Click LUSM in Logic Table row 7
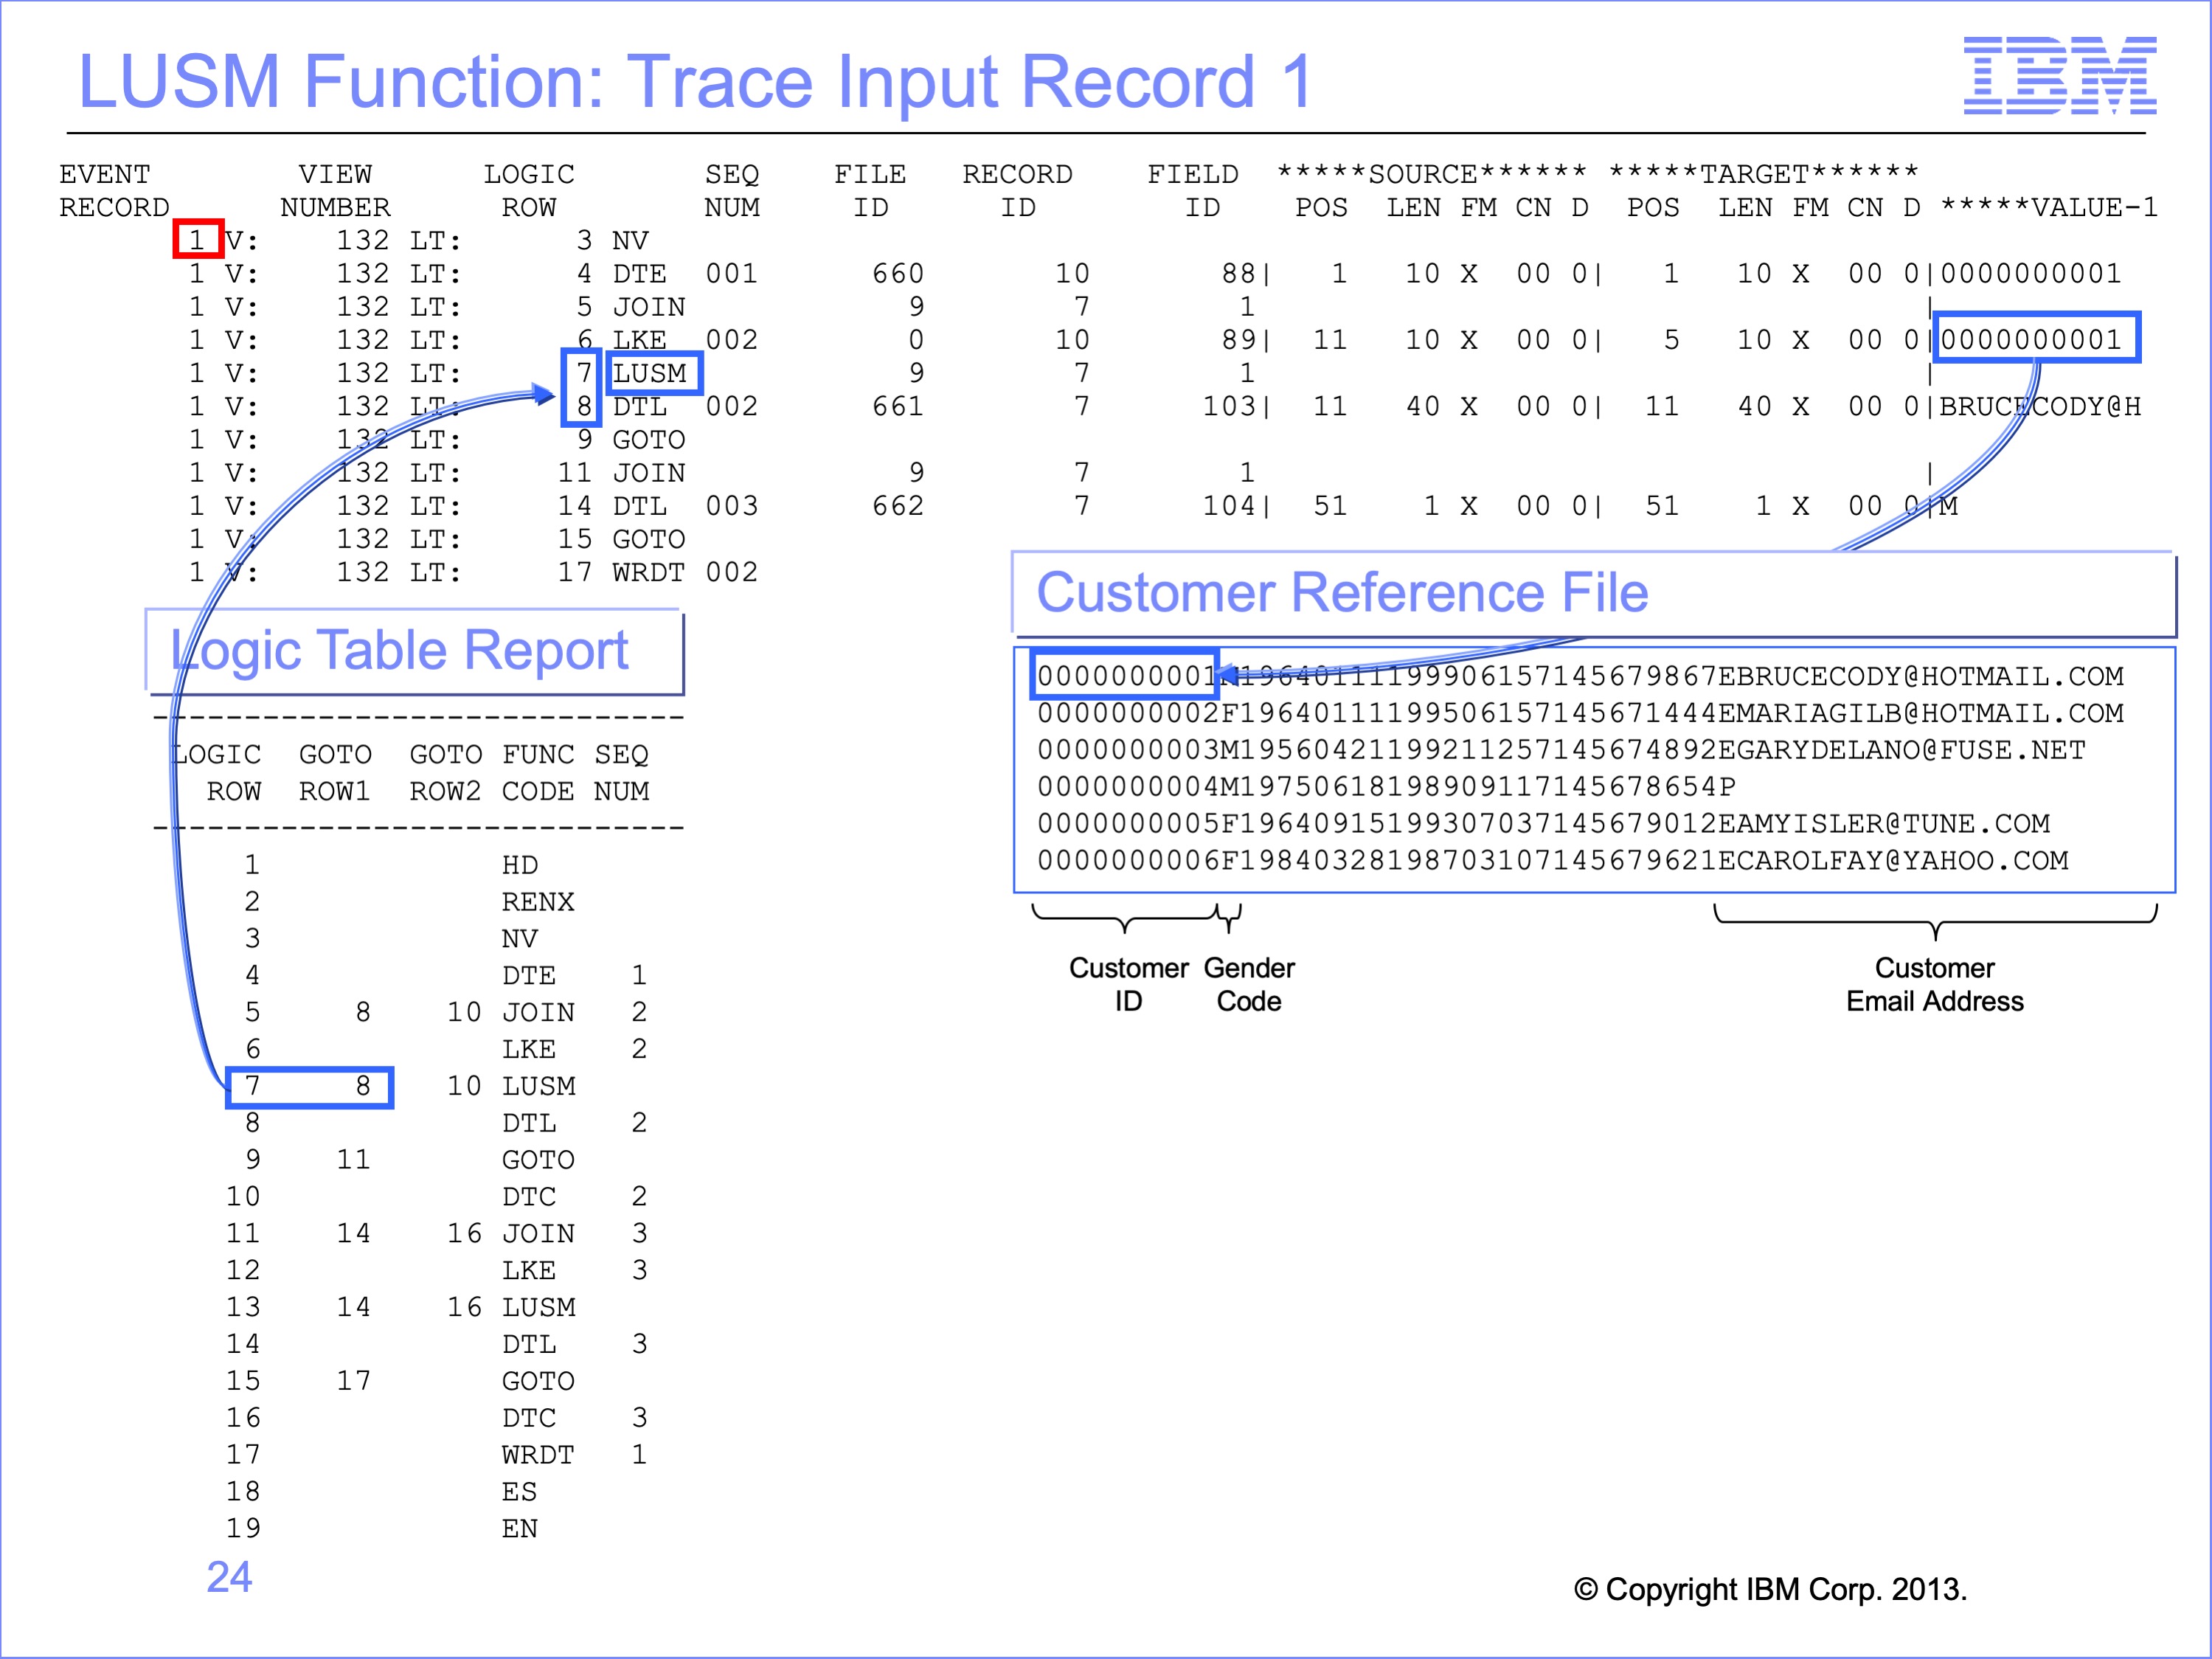 click(539, 1086)
